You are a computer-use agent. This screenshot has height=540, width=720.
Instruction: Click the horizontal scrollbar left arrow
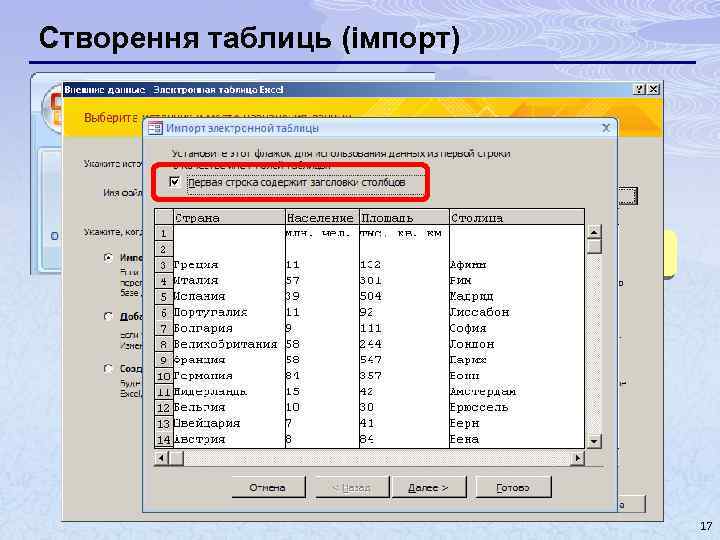(161, 458)
